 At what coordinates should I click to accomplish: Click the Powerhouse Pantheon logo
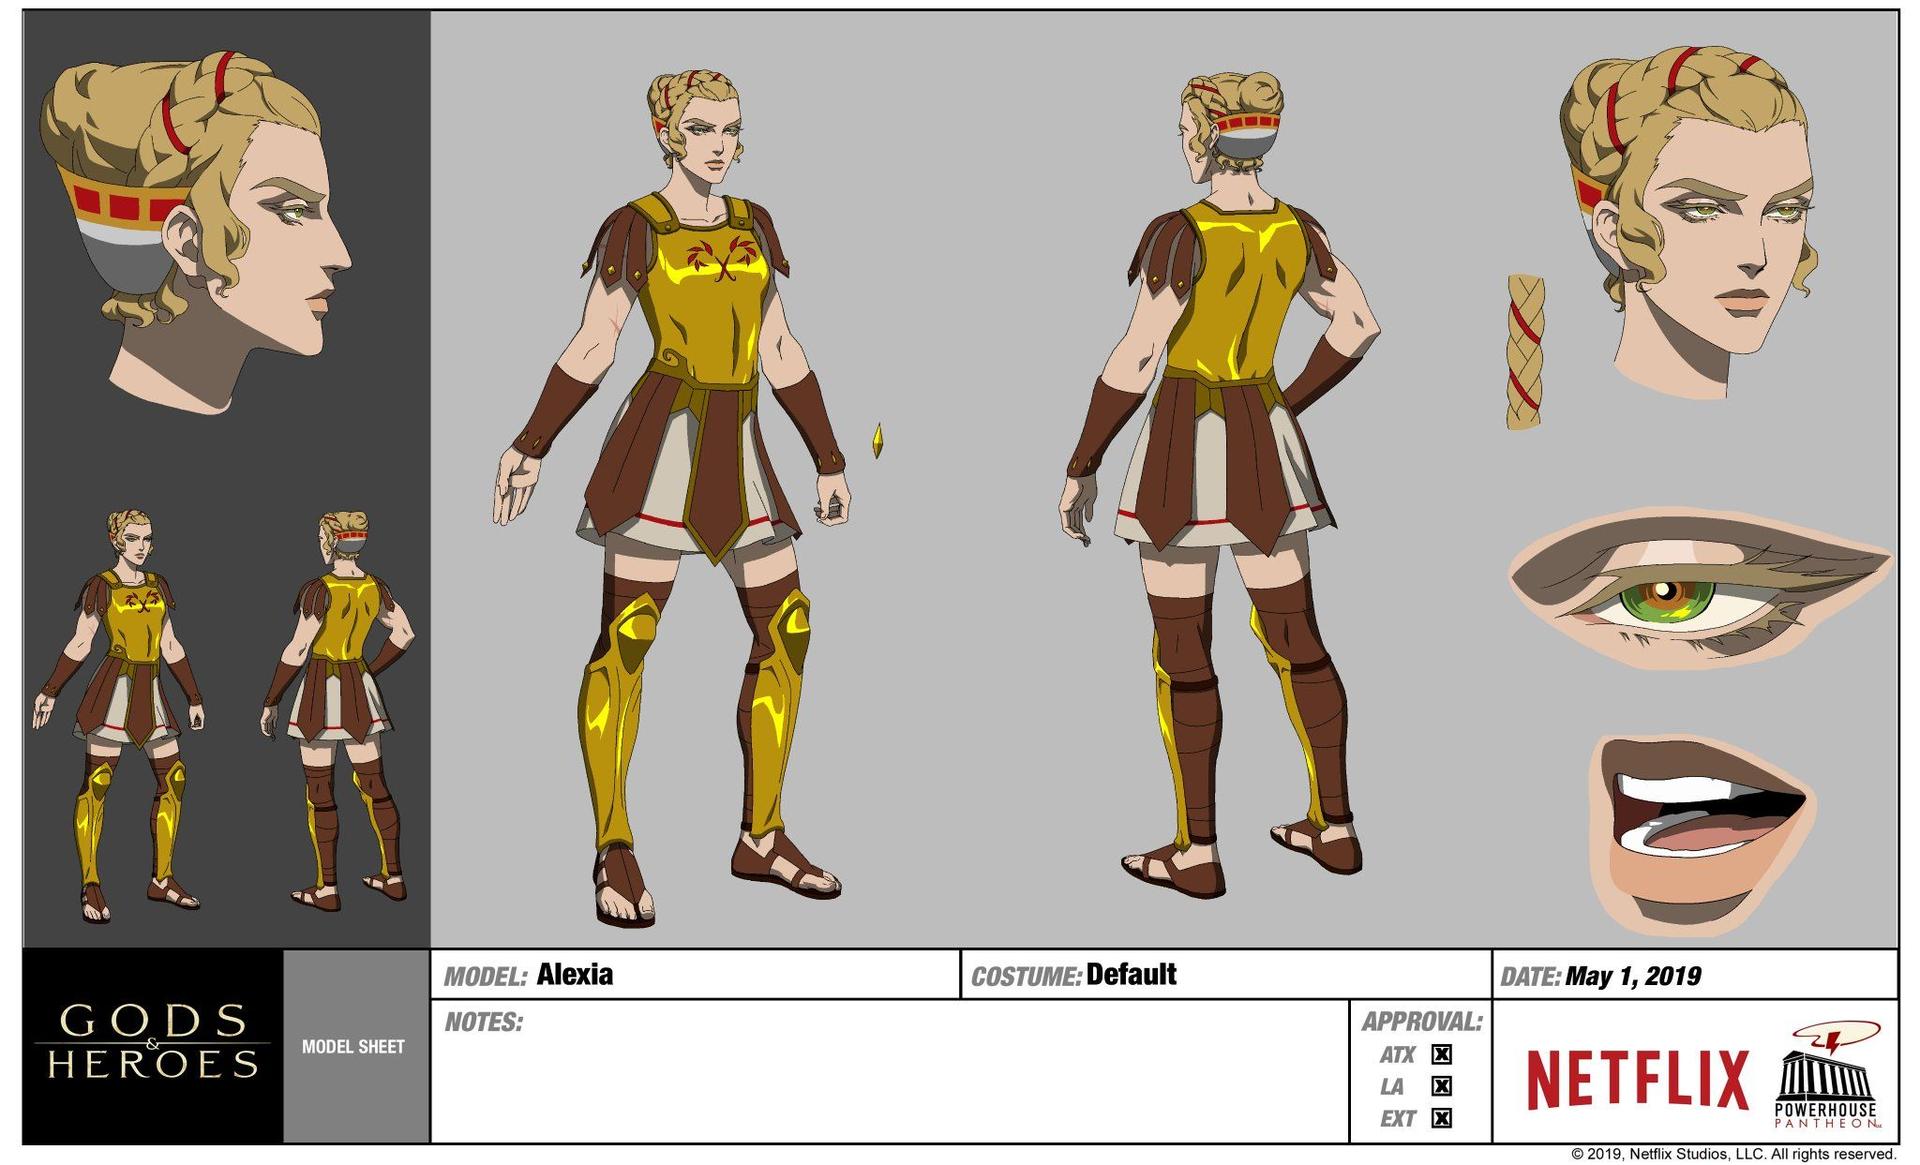point(1826,1075)
